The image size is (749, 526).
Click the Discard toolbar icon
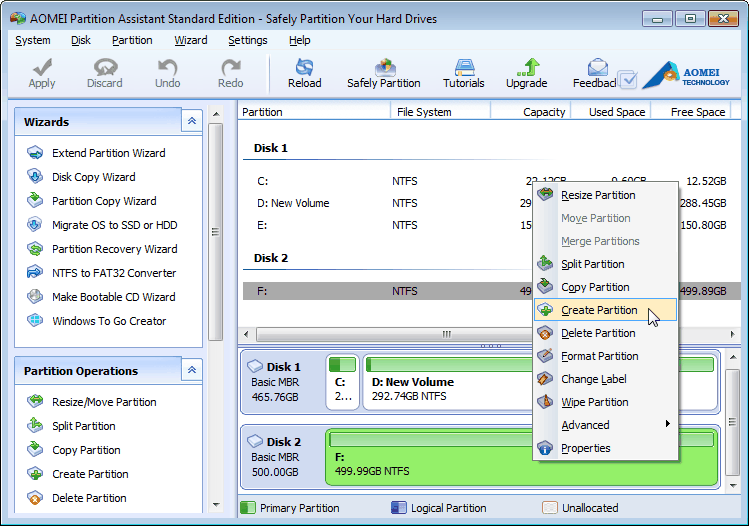tap(105, 68)
